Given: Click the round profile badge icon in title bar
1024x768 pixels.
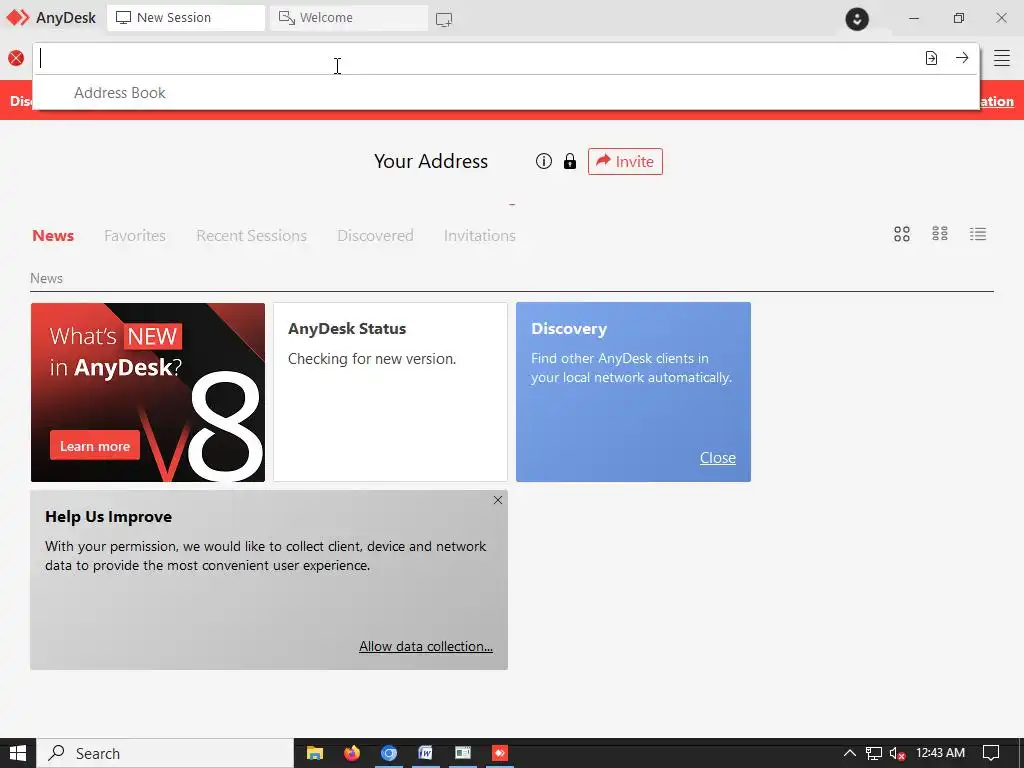Looking at the screenshot, I should tap(857, 18).
